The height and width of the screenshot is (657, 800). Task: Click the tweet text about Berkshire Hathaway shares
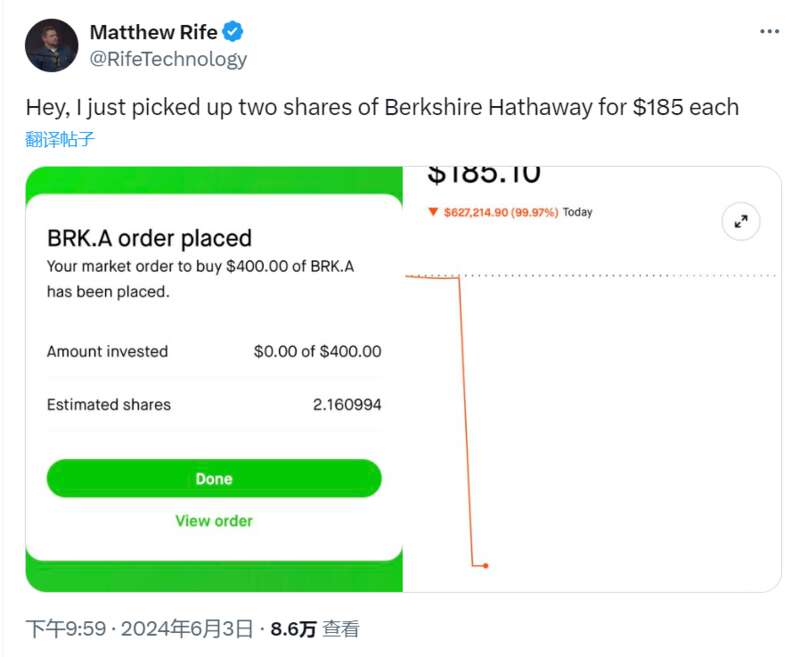click(x=382, y=107)
